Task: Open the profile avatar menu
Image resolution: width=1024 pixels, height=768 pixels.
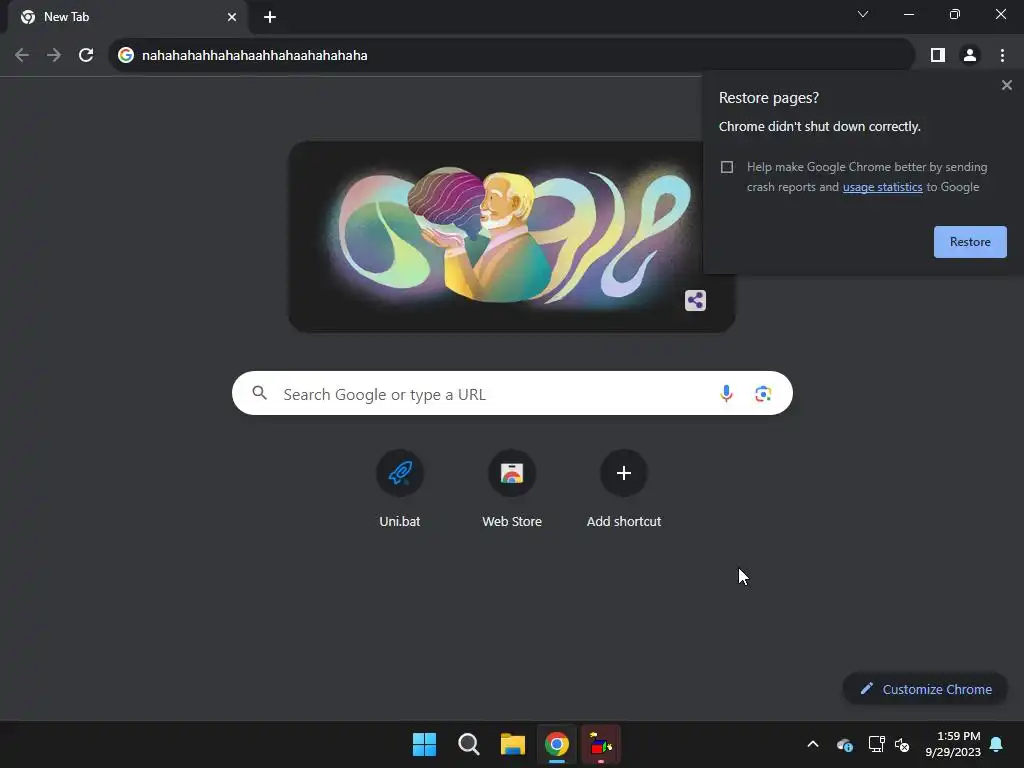Action: [x=970, y=56]
